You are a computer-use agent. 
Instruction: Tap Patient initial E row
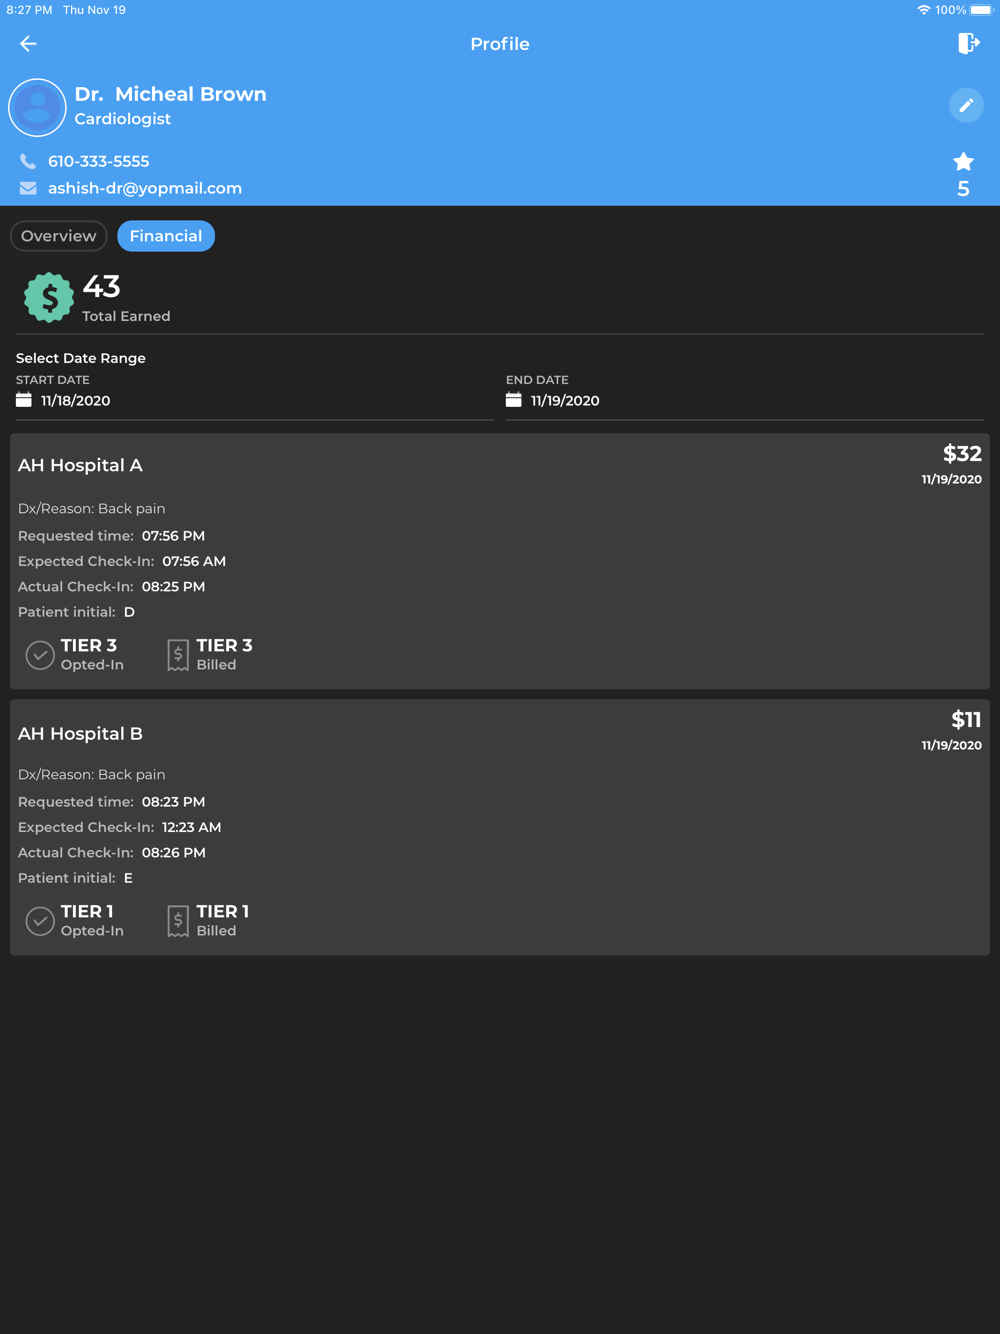pyautogui.click(x=76, y=878)
